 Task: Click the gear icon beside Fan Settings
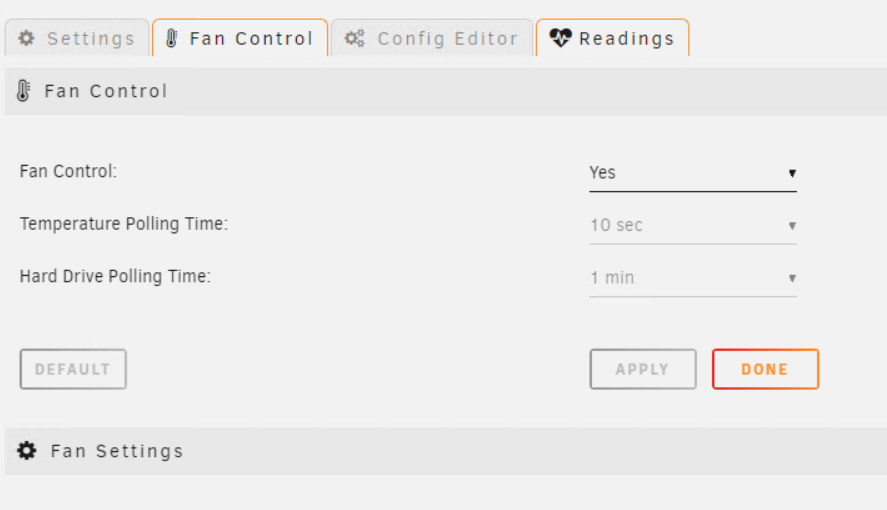click(27, 451)
